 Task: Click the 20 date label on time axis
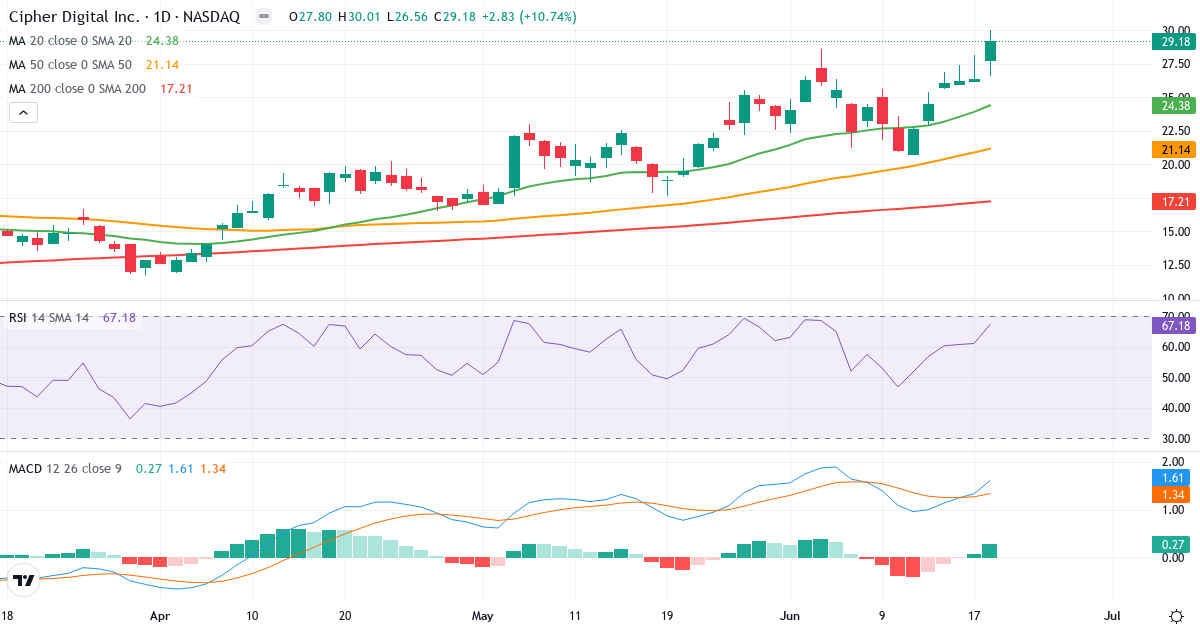point(344,615)
